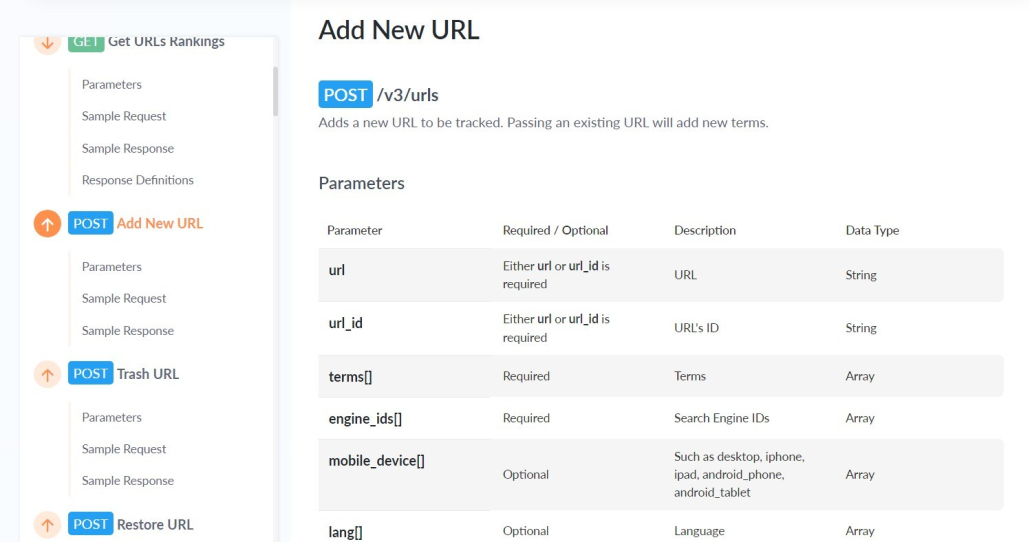Click the Parameters link under Get URLs Rankings

pos(112,84)
